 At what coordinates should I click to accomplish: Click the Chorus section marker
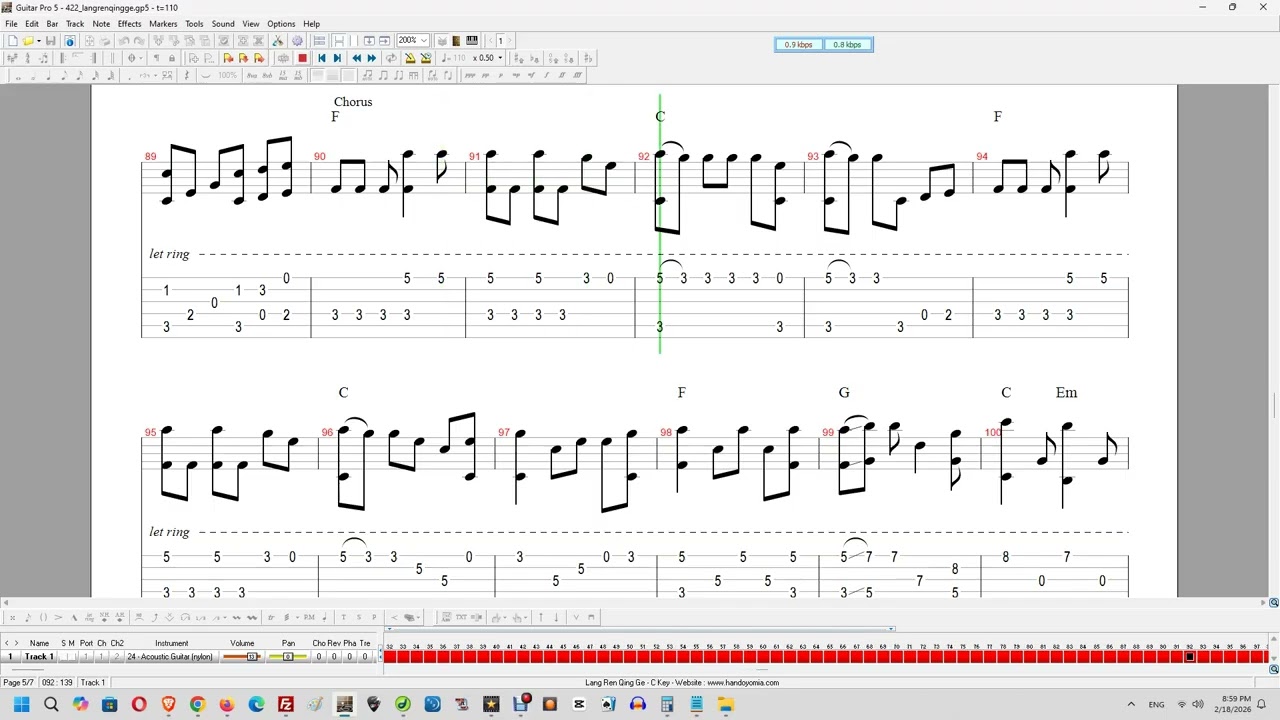coord(353,102)
